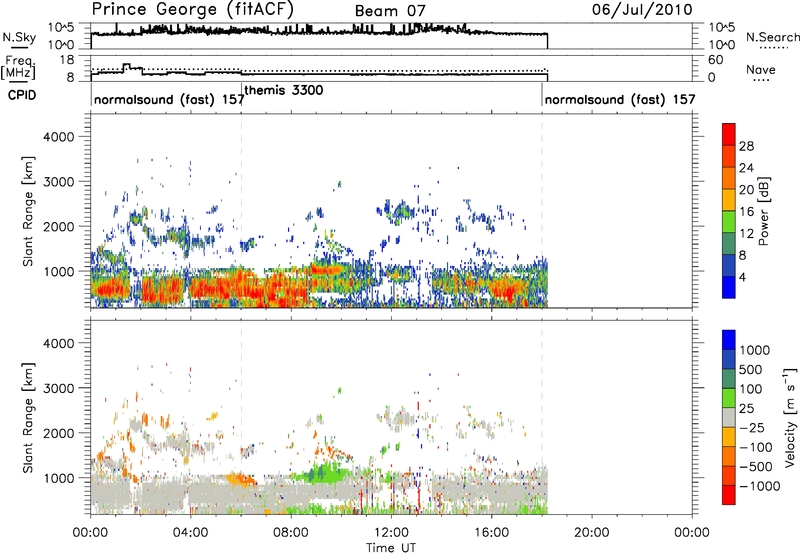Click the '60' Nave axis tick label

pos(715,60)
